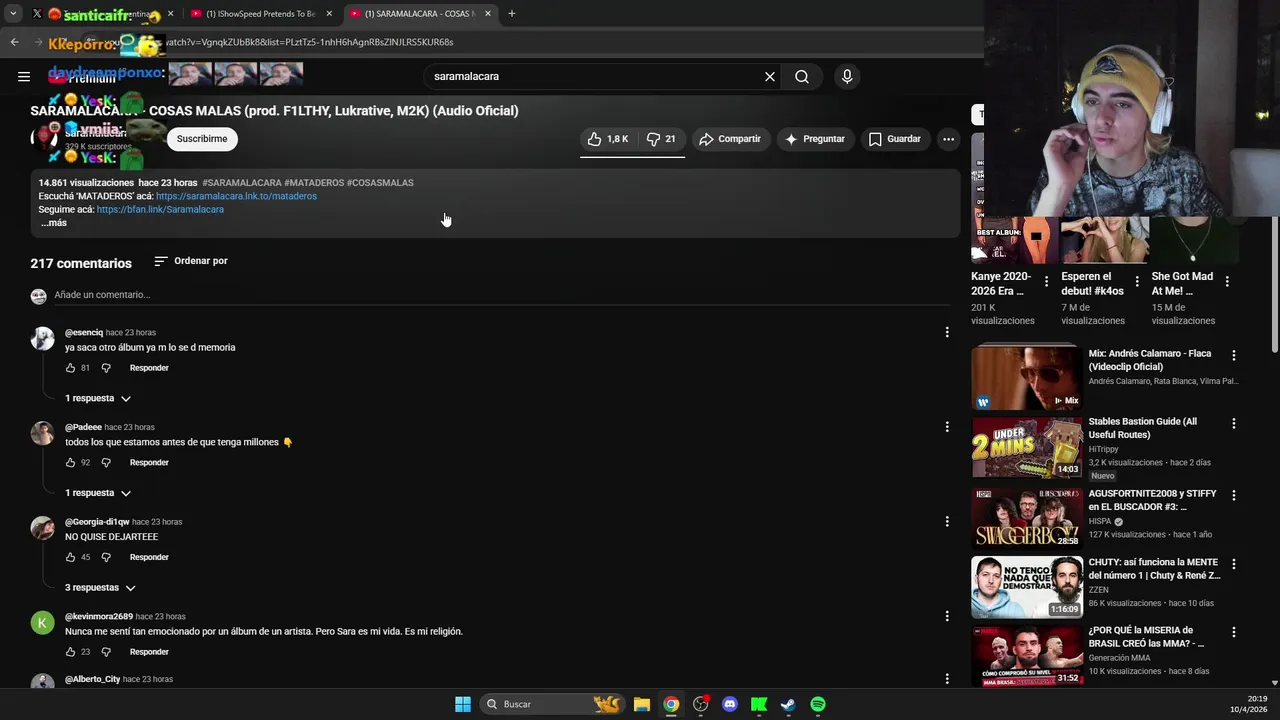The width and height of the screenshot is (1280, 720).
Task: Expand the description with ...más
Action: pos(54,223)
